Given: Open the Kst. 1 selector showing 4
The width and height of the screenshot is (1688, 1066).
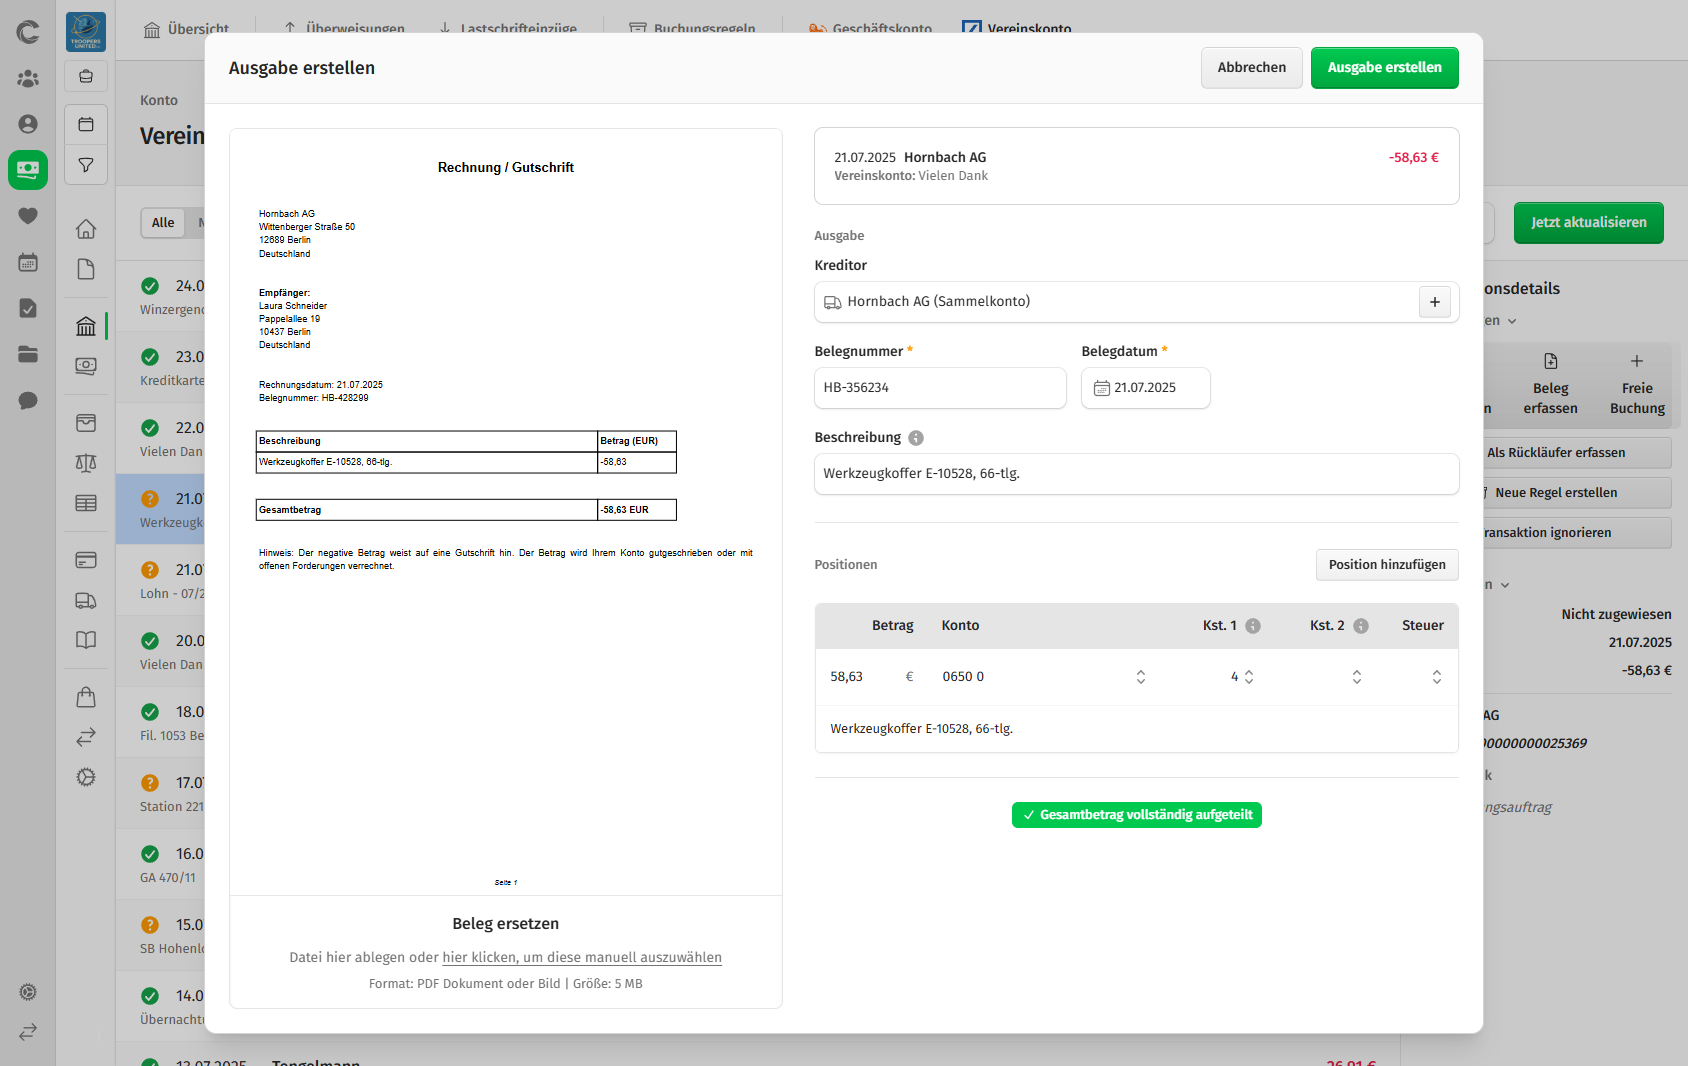Looking at the screenshot, I should [x=1242, y=677].
